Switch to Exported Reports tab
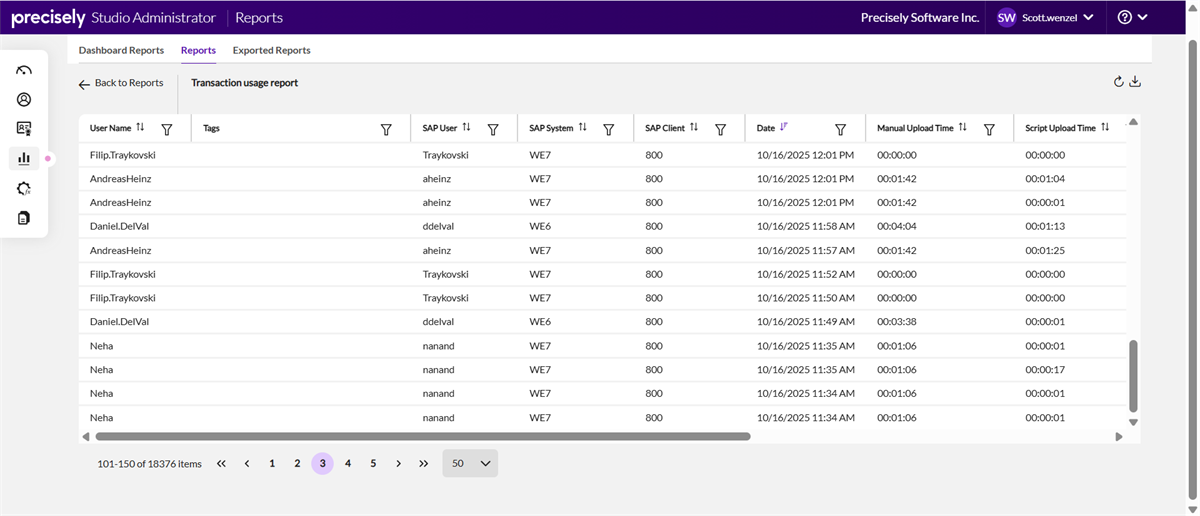Image resolution: width=1200 pixels, height=516 pixels. point(271,50)
